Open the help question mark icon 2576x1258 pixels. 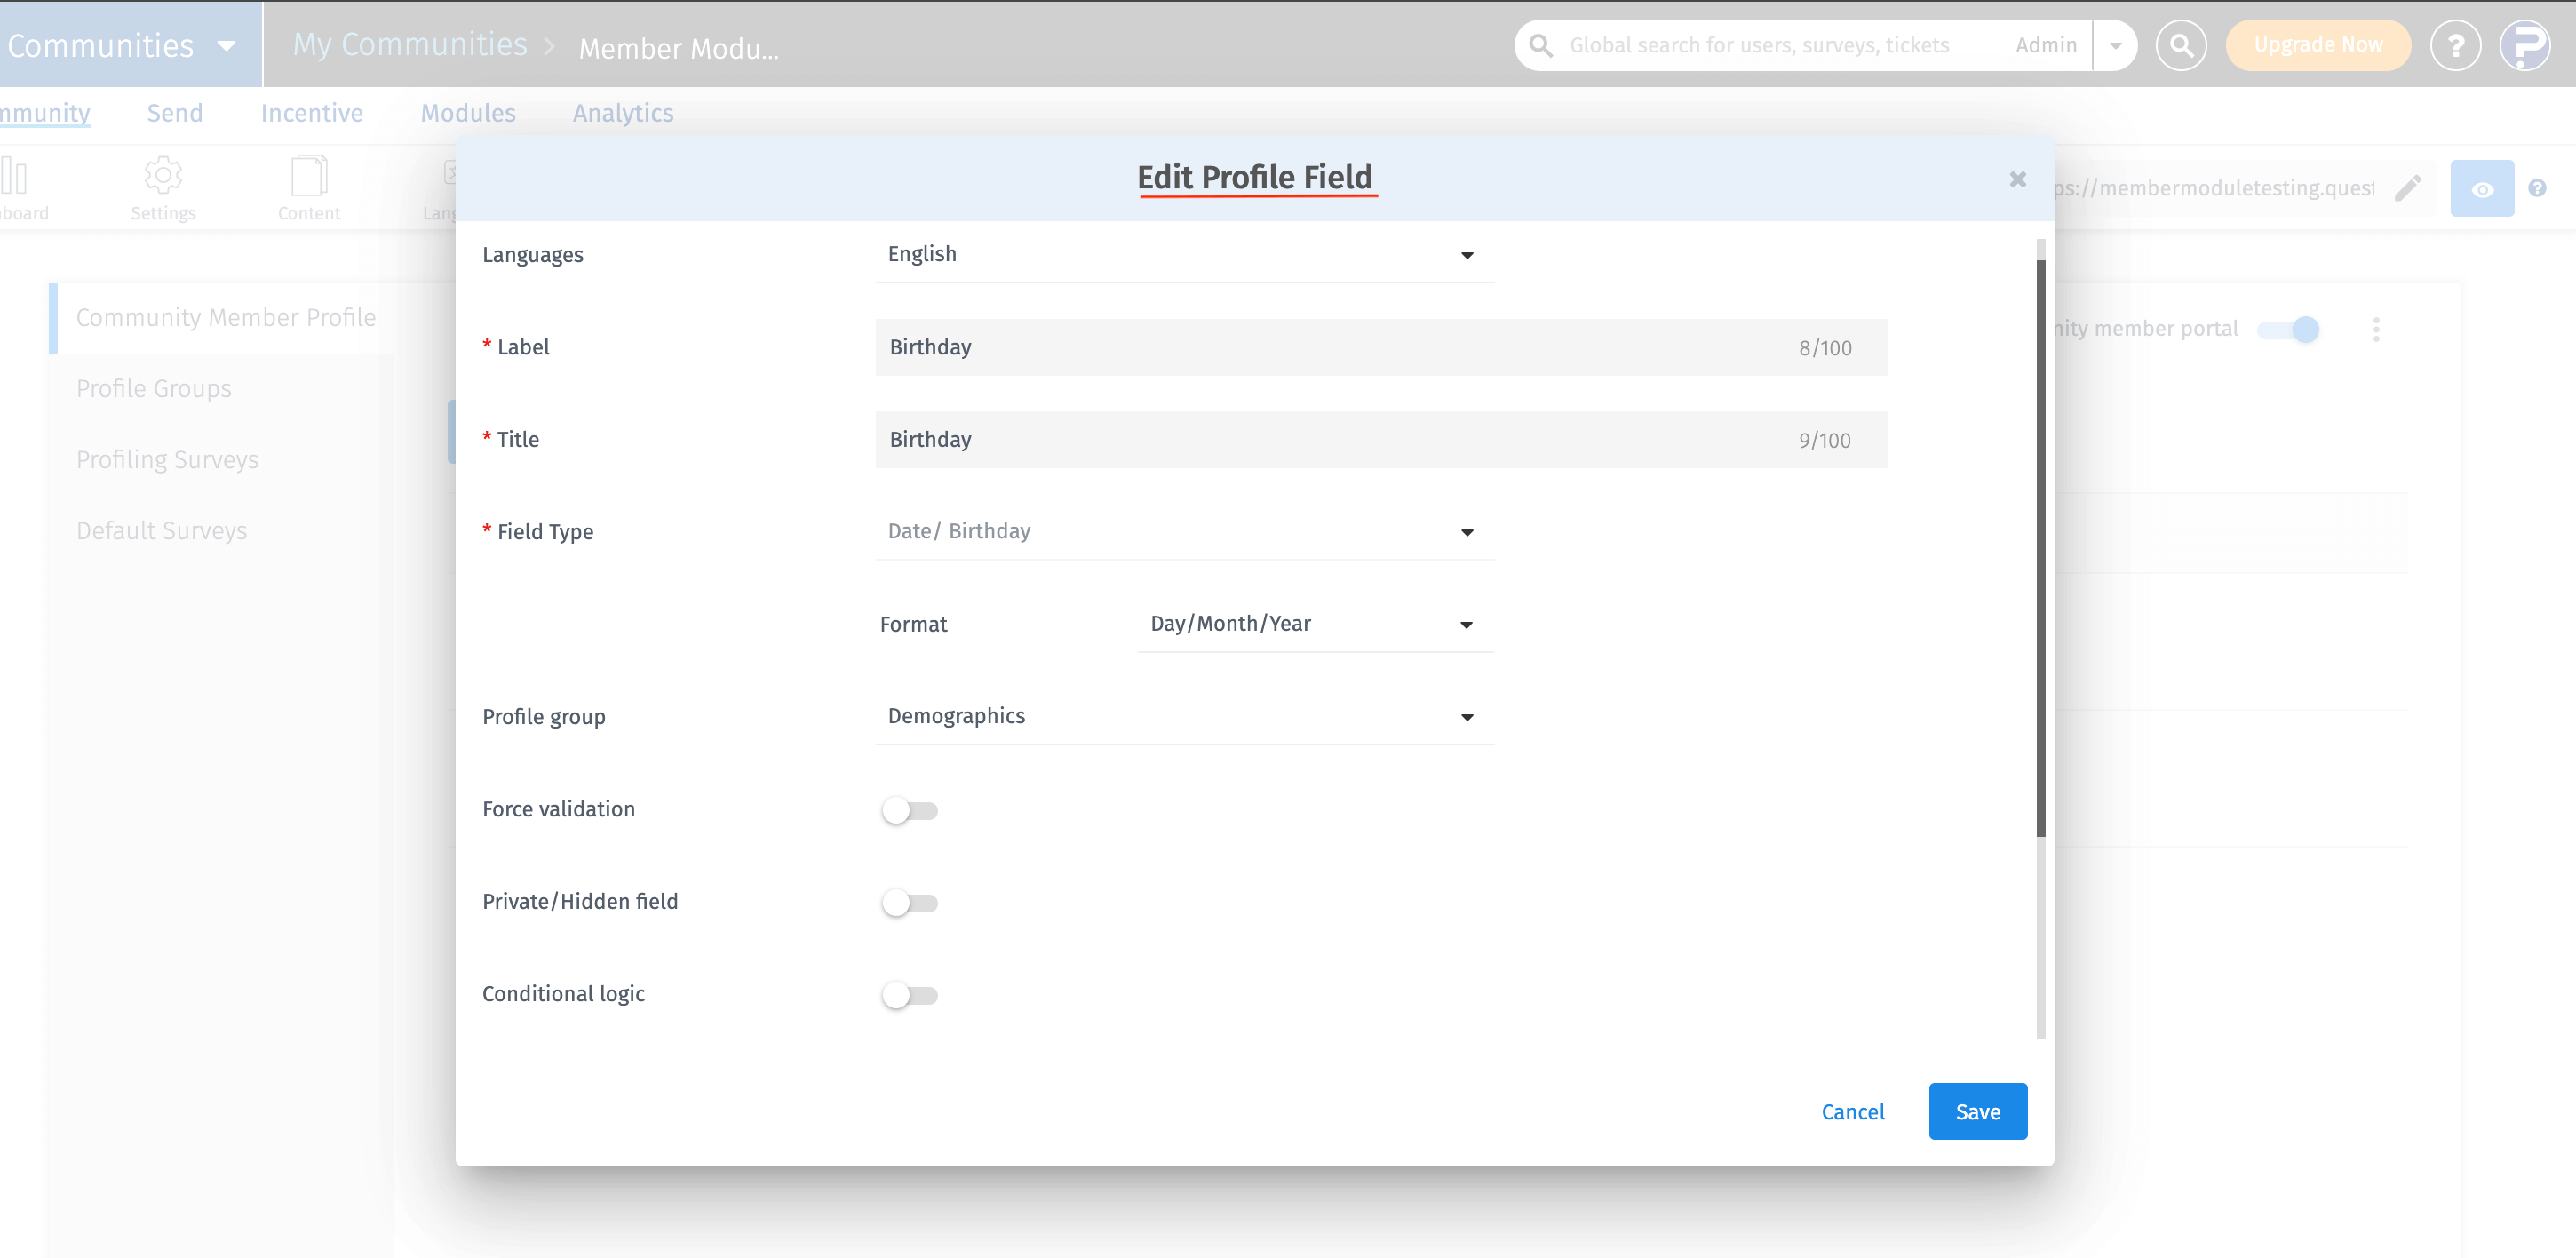tap(2455, 46)
